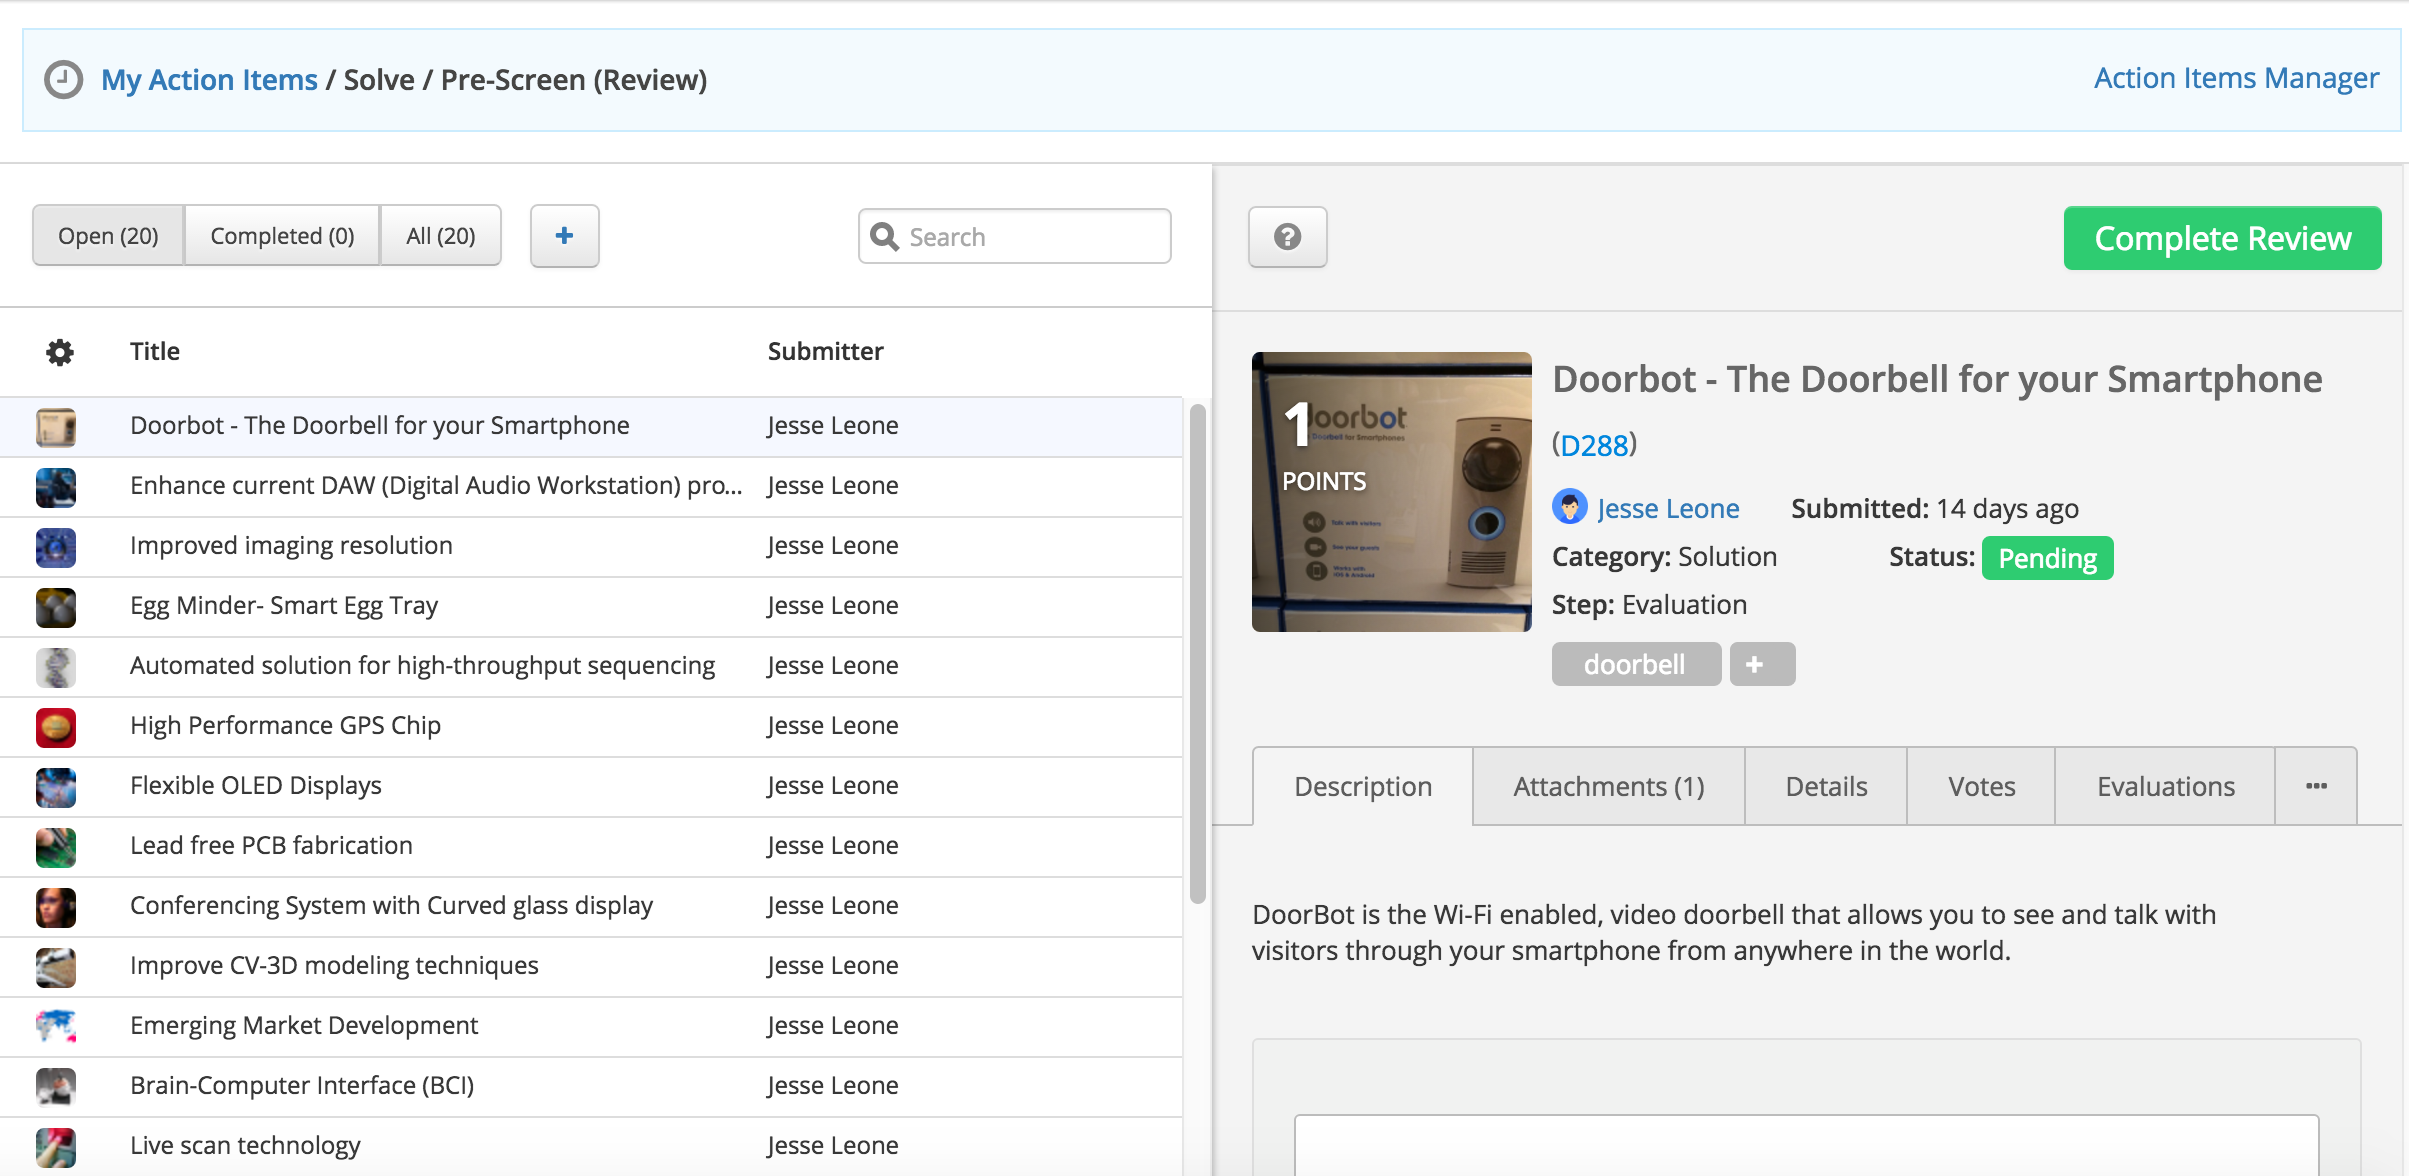Open the column settings gear icon
This screenshot has width=2409, height=1176.
pos(60,352)
